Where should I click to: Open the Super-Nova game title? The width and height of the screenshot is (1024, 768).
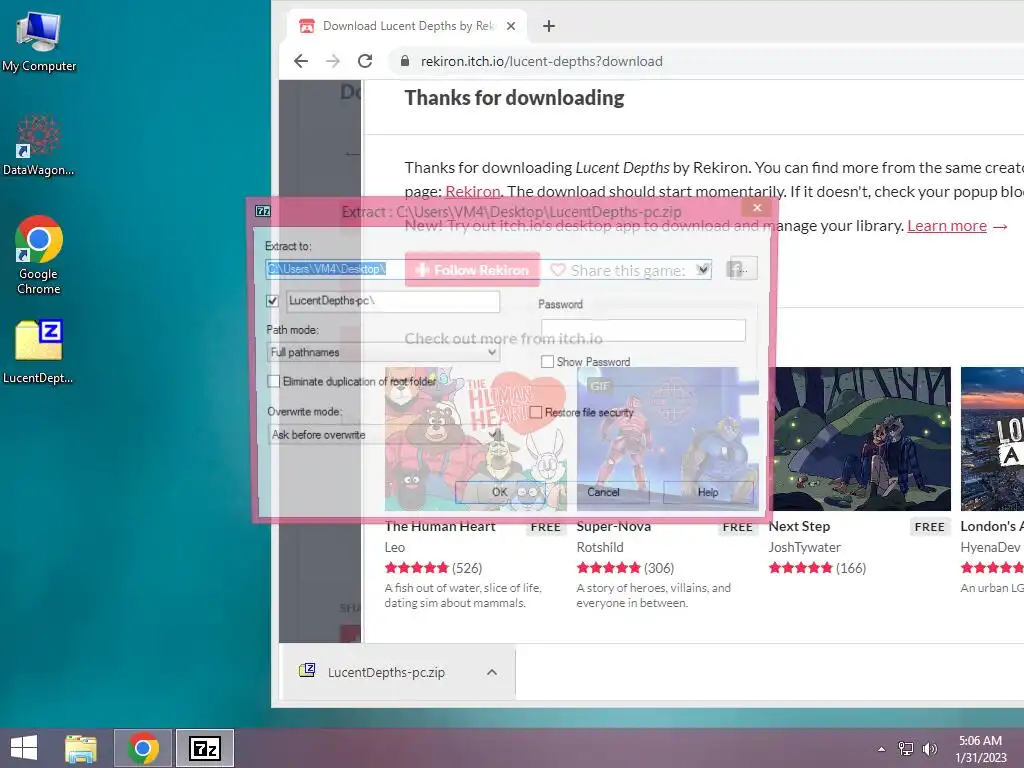pyautogui.click(x=613, y=526)
